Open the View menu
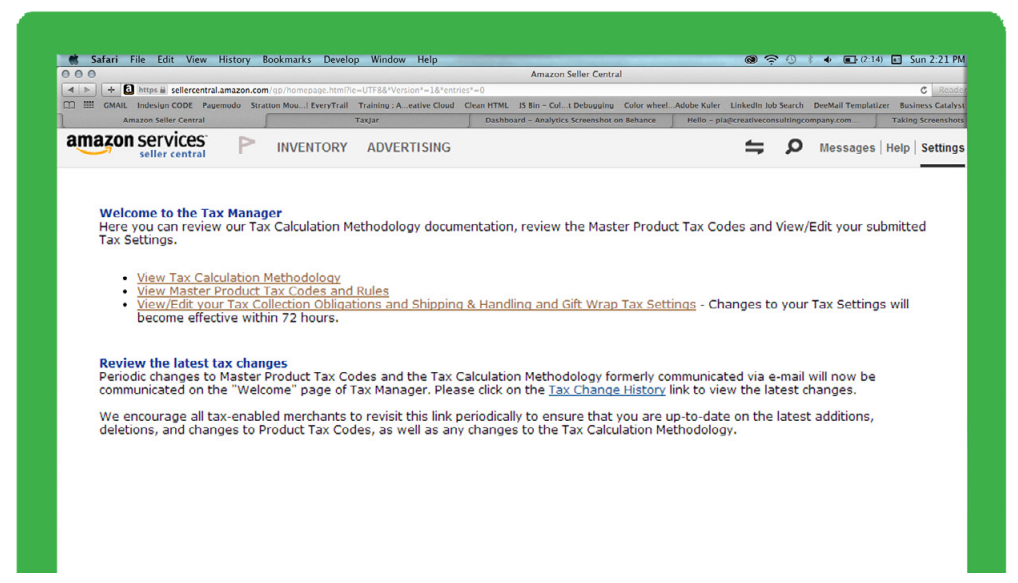This screenshot has height=583, width=1018. [x=196, y=59]
